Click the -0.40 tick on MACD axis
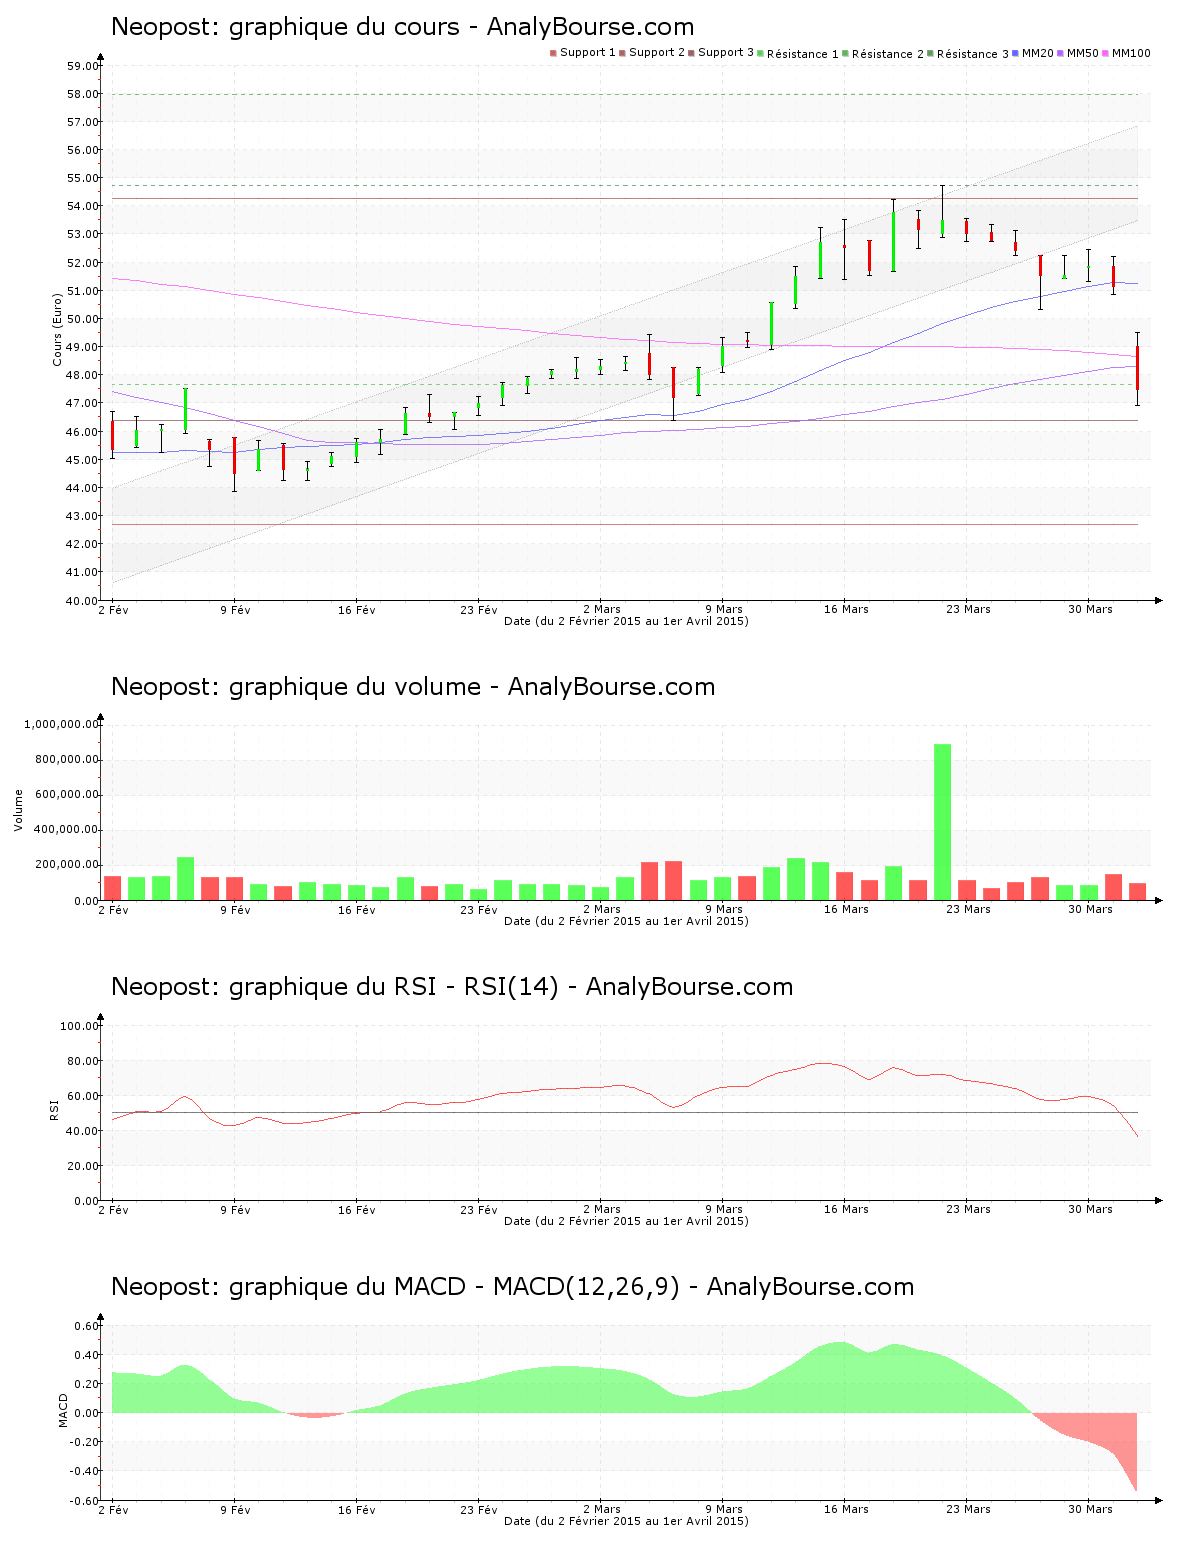 [x=84, y=1471]
